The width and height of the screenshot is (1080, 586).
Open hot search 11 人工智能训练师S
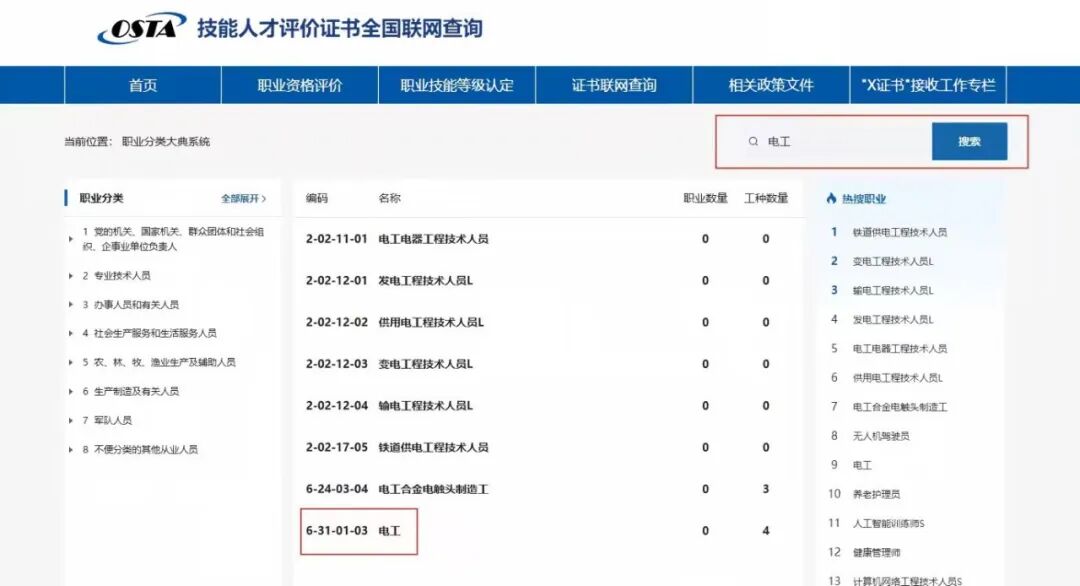(x=889, y=523)
